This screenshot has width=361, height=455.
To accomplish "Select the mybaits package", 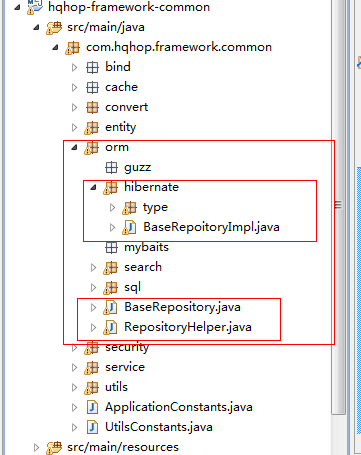I will click(x=146, y=247).
